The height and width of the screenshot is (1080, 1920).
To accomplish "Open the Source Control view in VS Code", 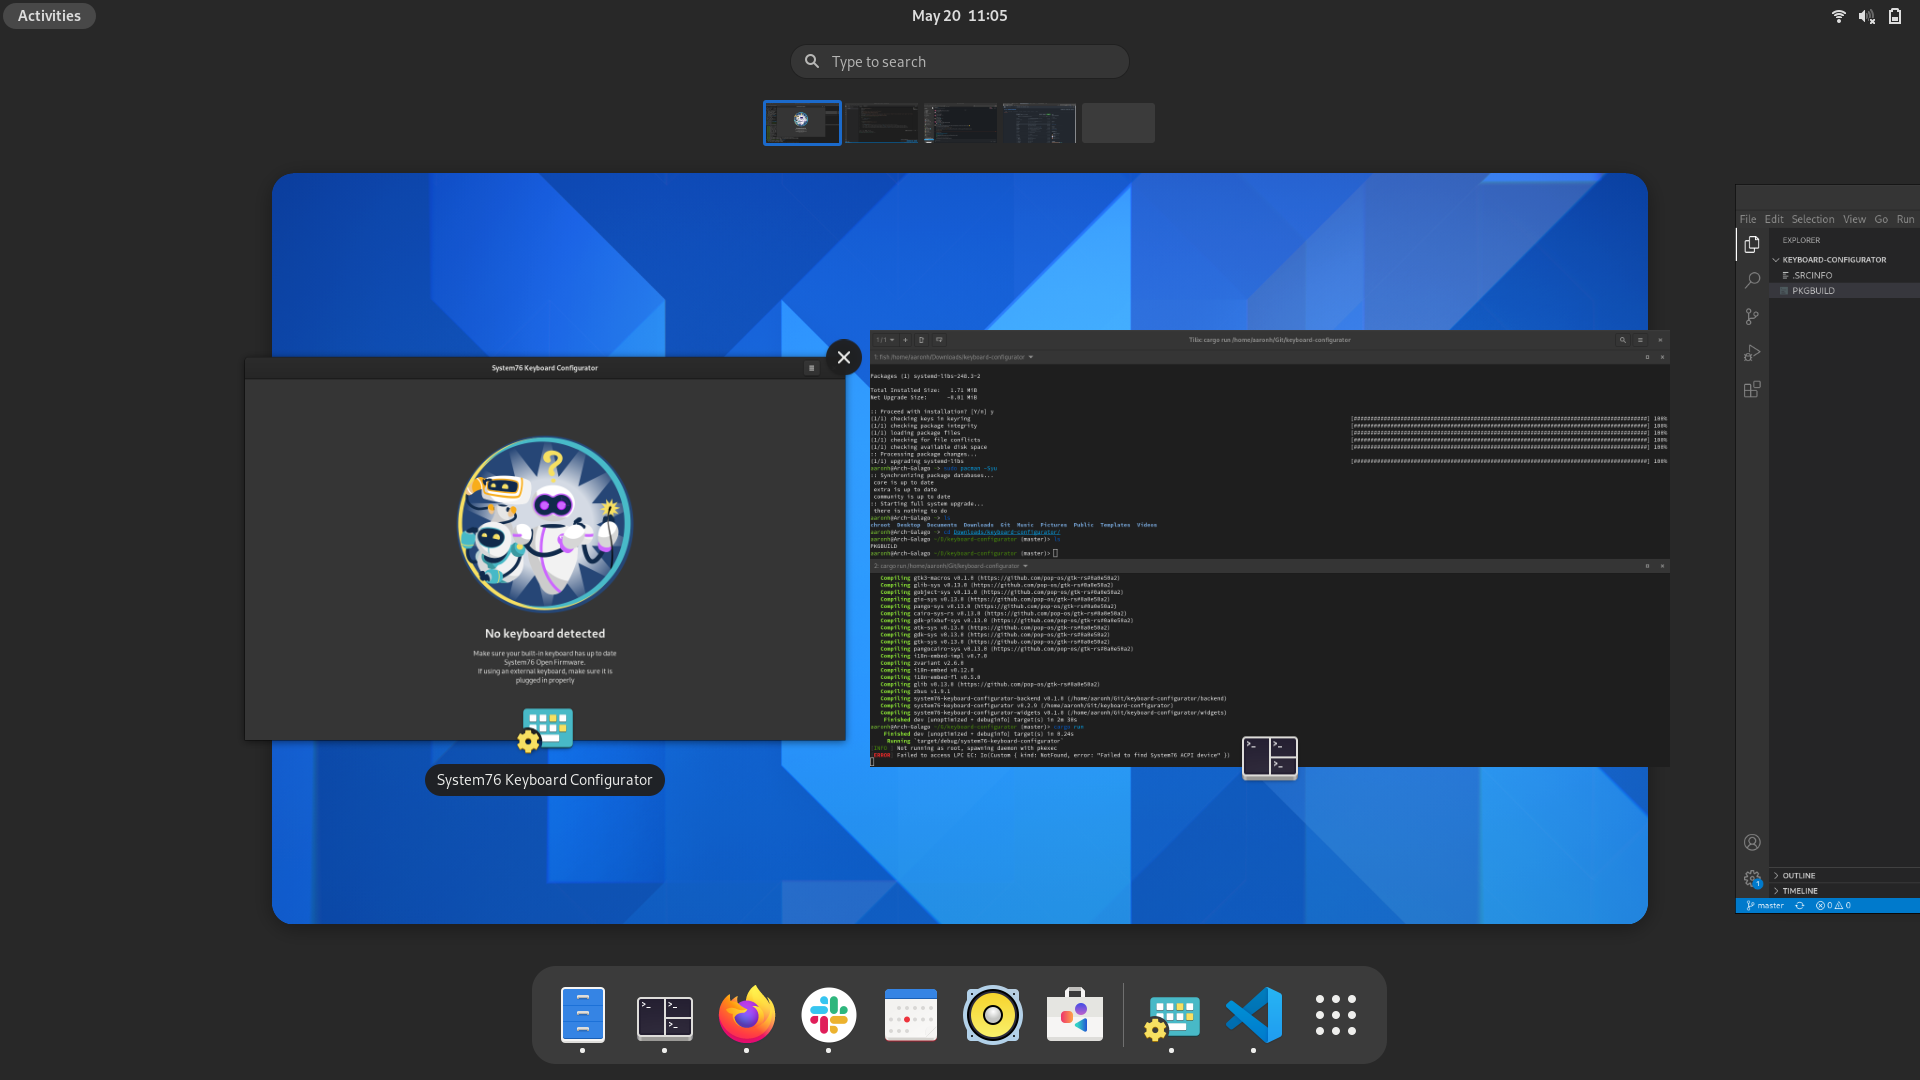I will 1752,316.
